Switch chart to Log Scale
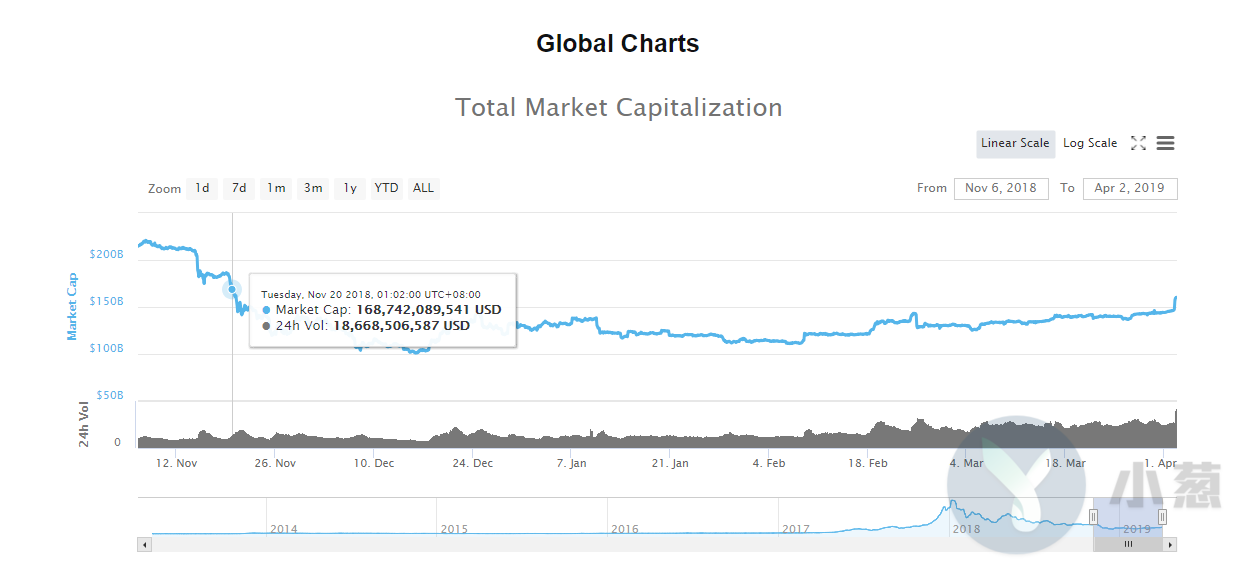 (1090, 143)
